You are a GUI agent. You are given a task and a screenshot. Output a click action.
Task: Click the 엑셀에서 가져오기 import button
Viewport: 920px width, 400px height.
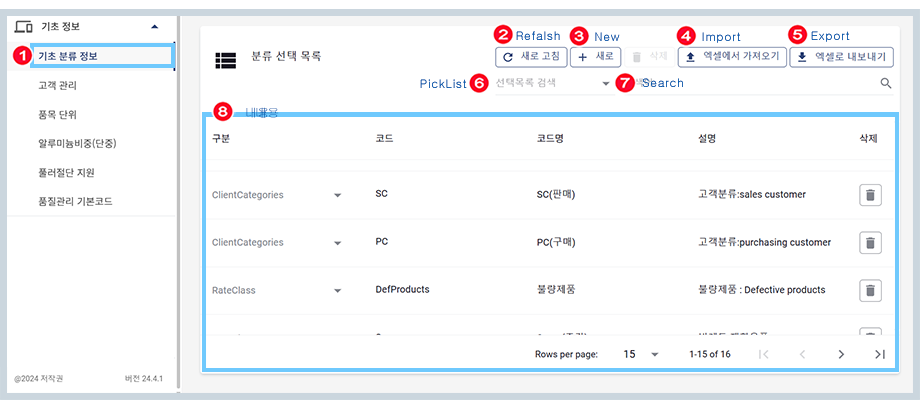click(732, 57)
